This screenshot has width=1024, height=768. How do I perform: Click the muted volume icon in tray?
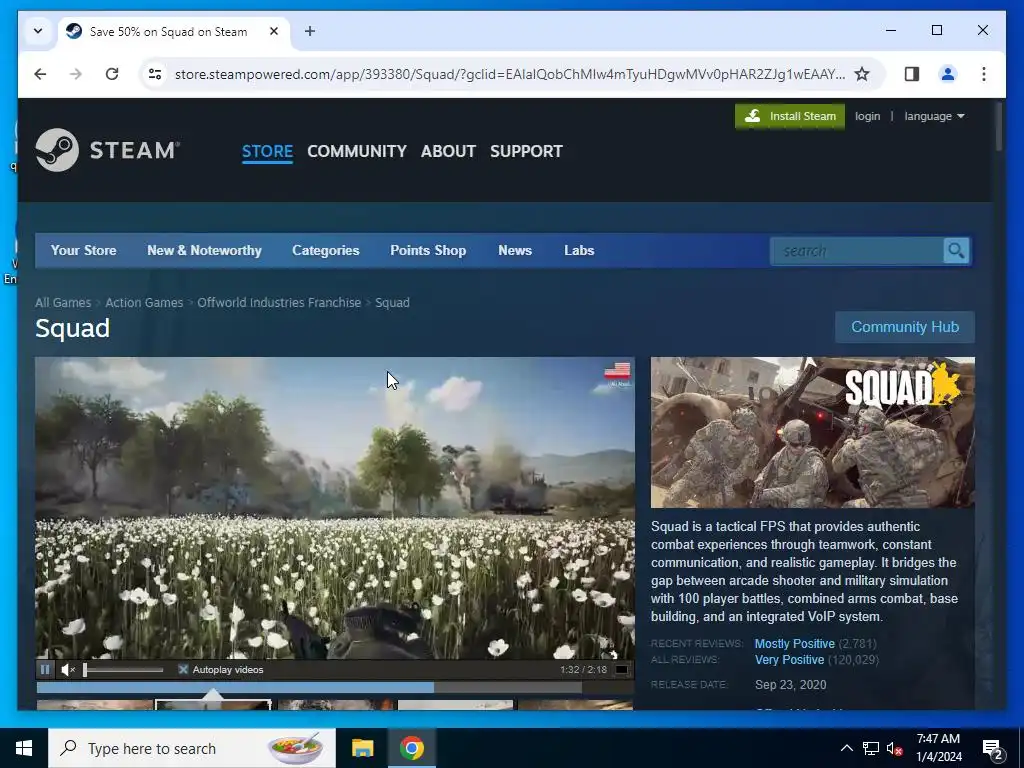click(894, 748)
